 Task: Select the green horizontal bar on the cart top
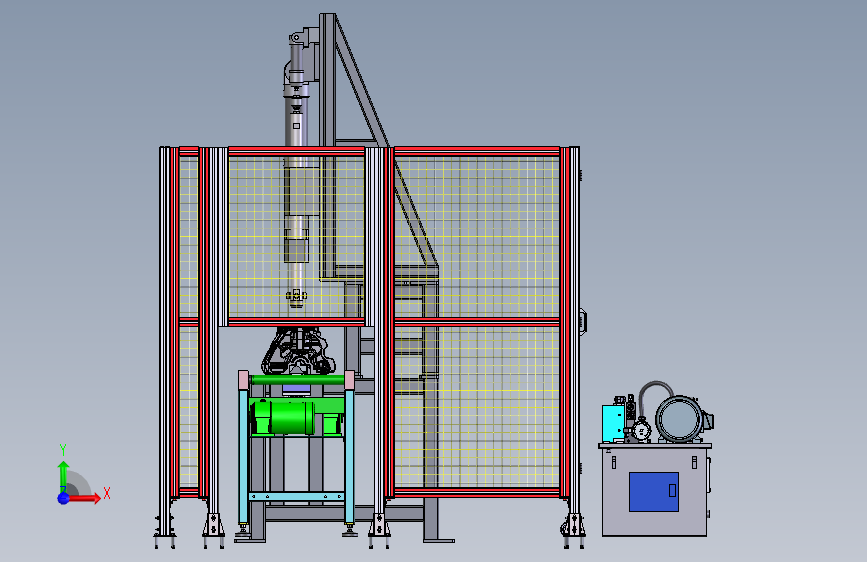tap(297, 379)
